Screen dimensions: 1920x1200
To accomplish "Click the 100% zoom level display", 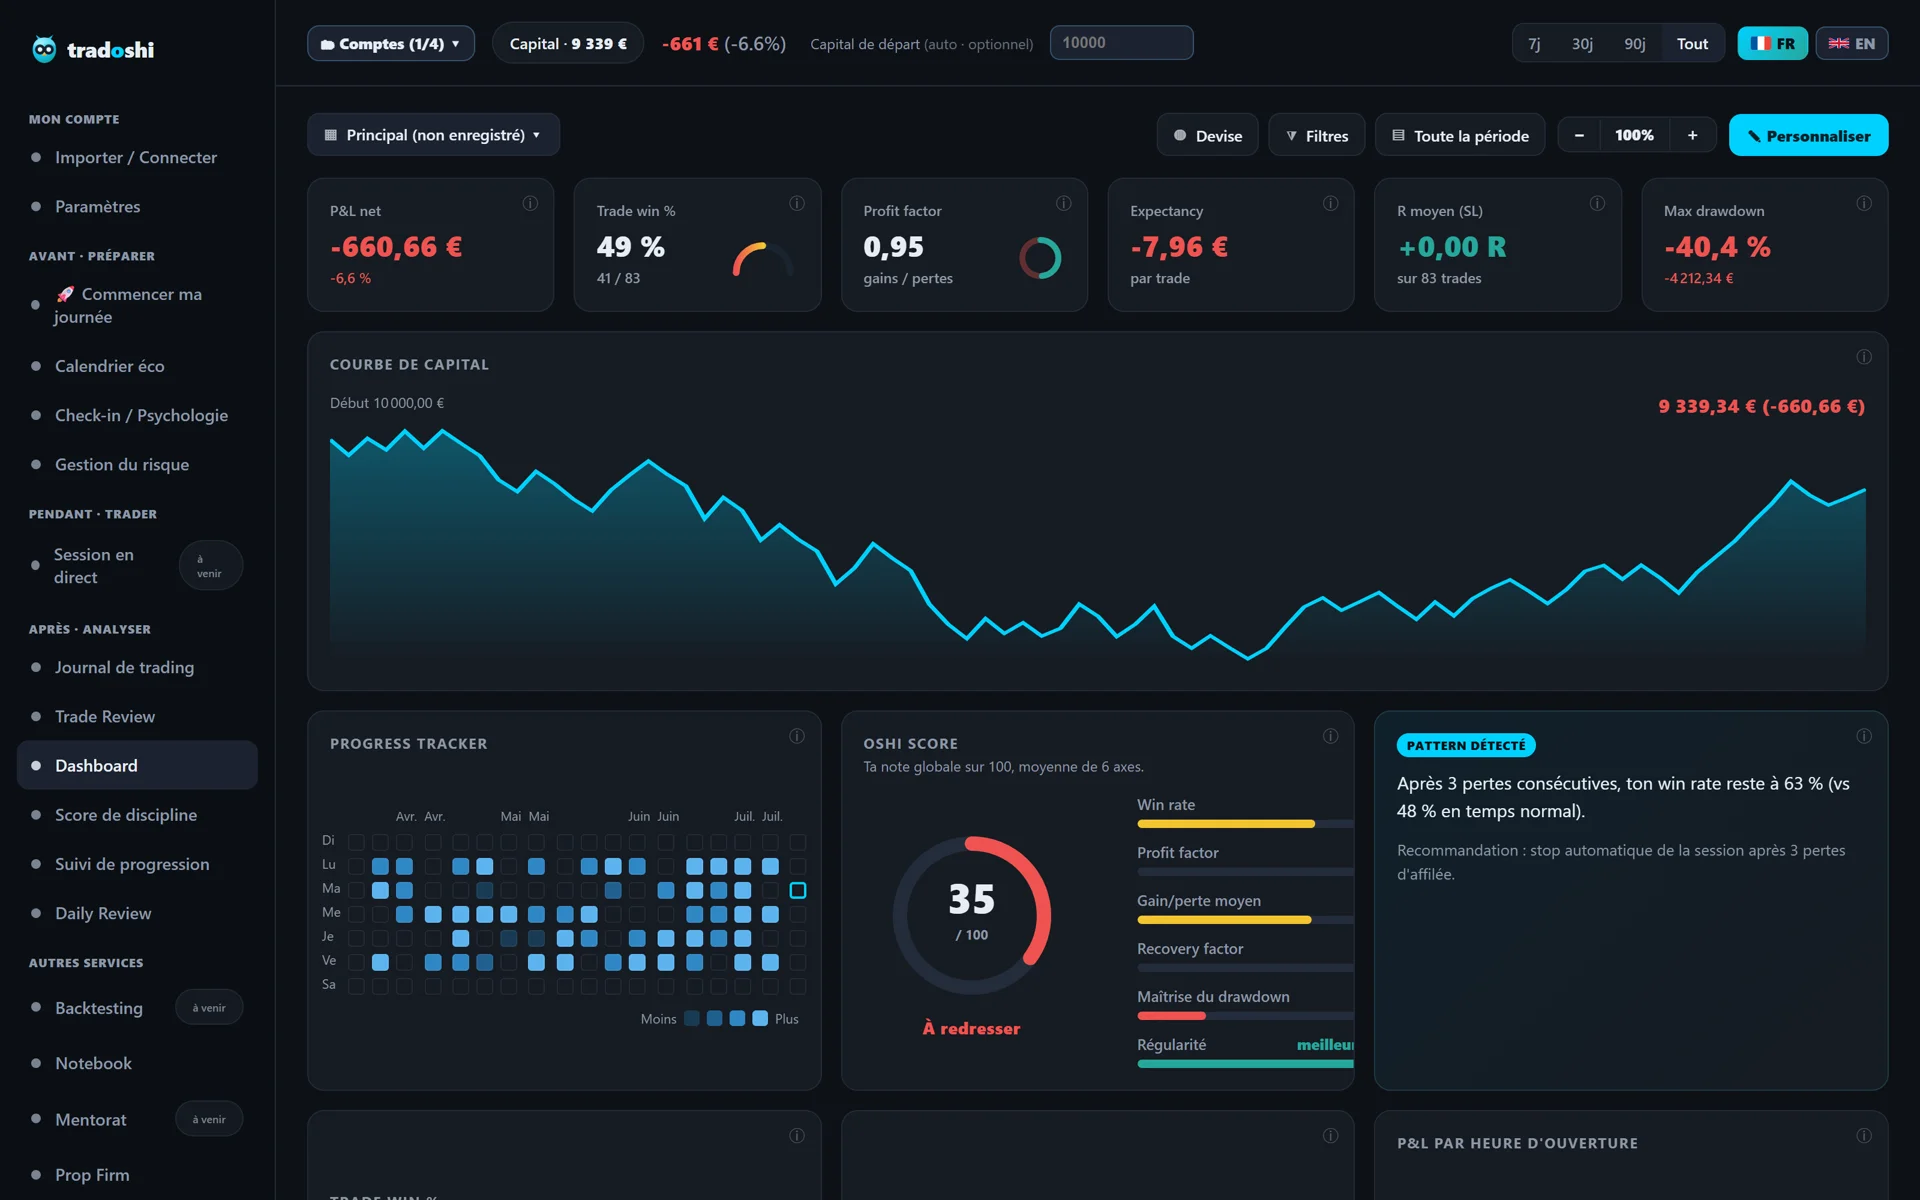I will pyautogui.click(x=1634, y=135).
